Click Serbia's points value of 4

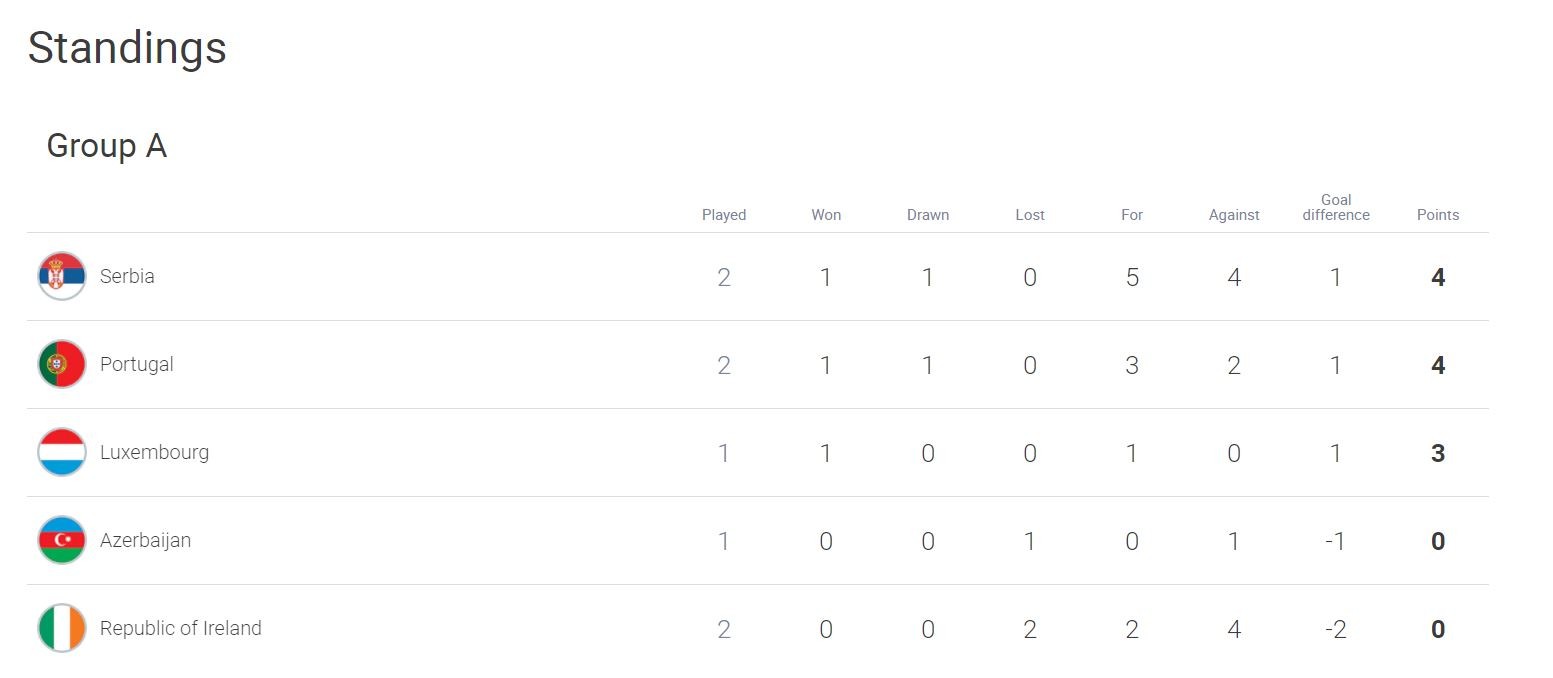1438,277
